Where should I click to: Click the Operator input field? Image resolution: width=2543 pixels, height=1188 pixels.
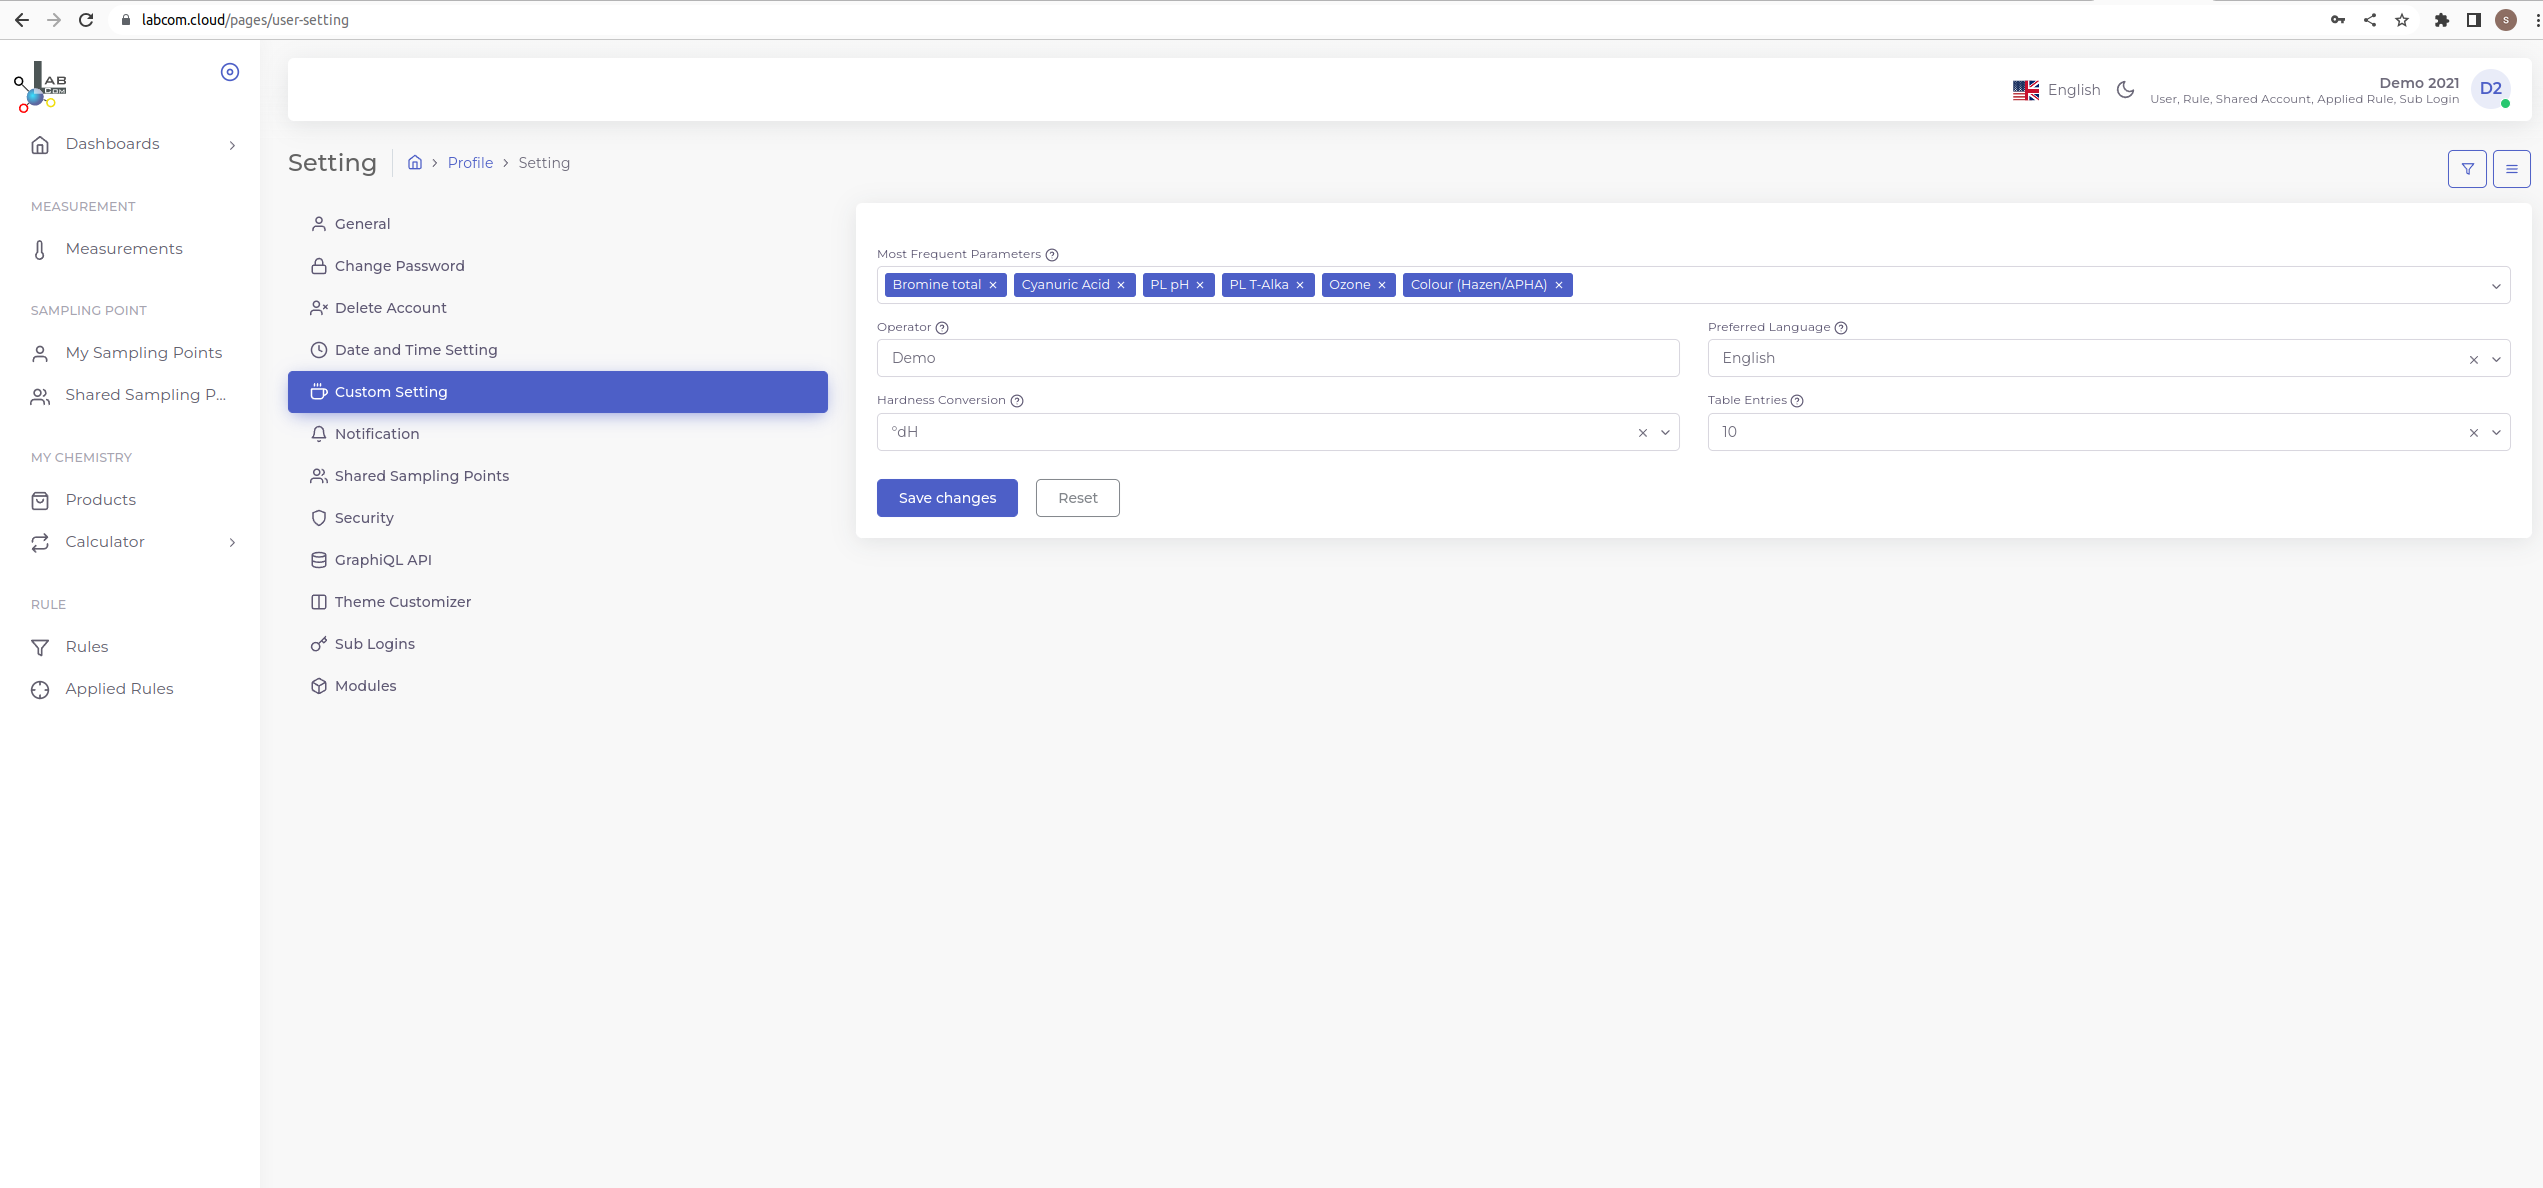[1278, 358]
